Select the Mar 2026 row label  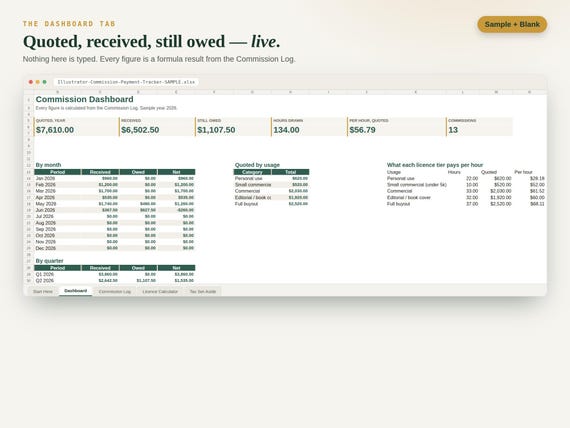[x=45, y=191]
